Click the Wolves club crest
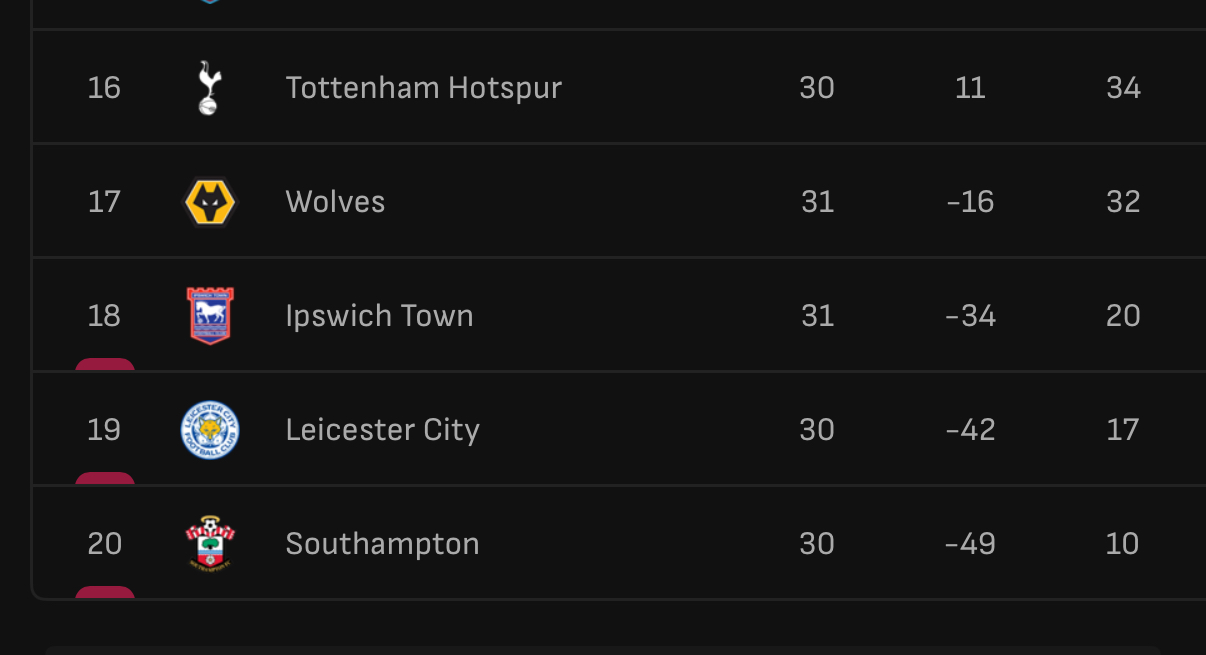The width and height of the screenshot is (1206, 655). [x=210, y=202]
